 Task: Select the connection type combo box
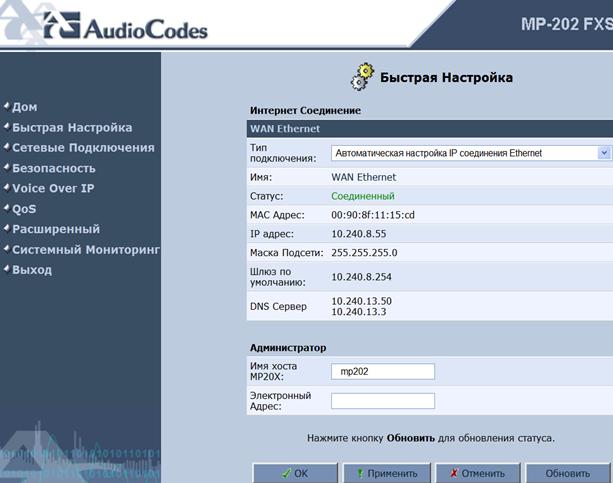point(471,153)
